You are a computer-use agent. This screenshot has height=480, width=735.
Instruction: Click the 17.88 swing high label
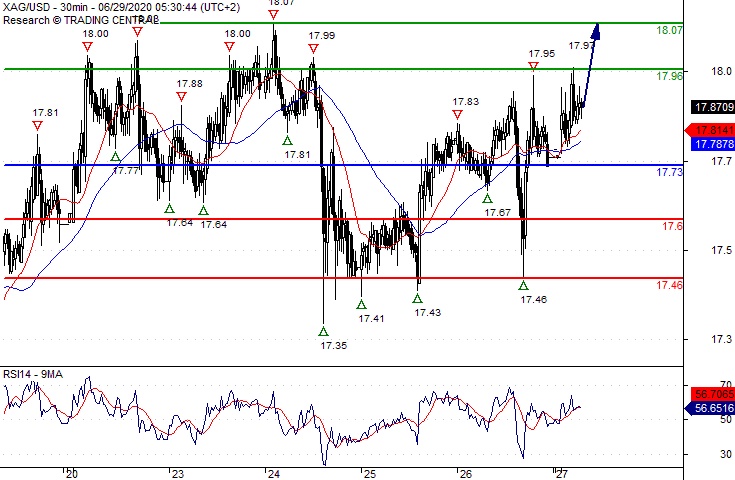189,84
